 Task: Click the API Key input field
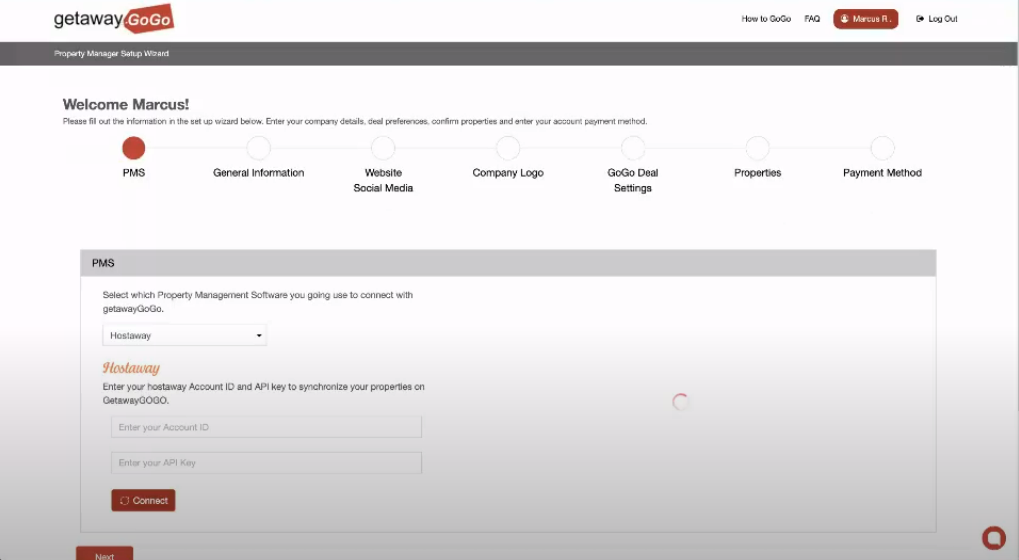pos(266,463)
